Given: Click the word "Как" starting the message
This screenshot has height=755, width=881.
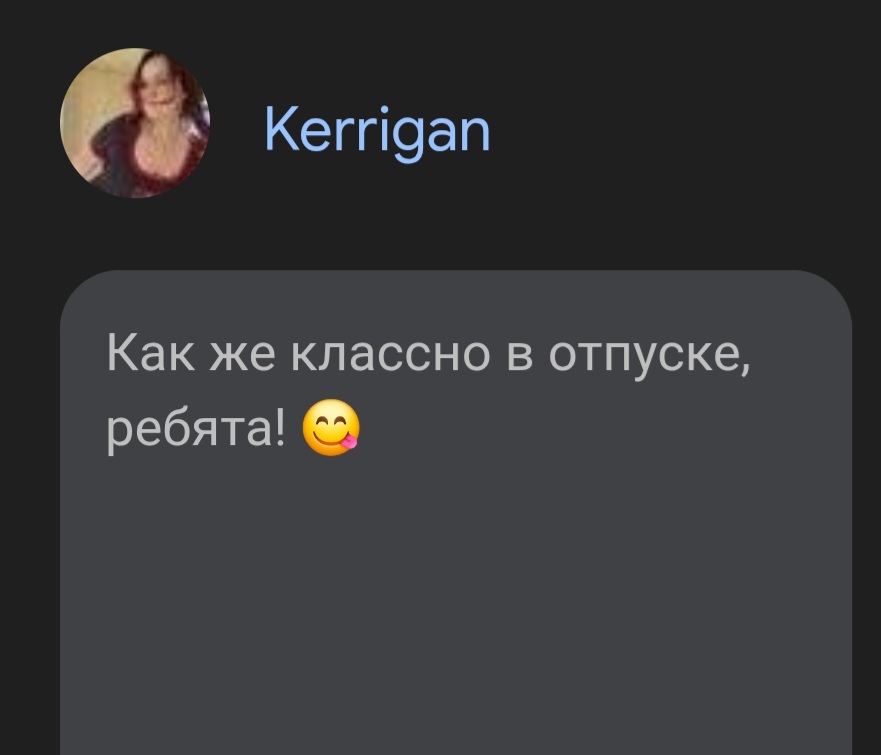Looking at the screenshot, I should (x=151, y=352).
